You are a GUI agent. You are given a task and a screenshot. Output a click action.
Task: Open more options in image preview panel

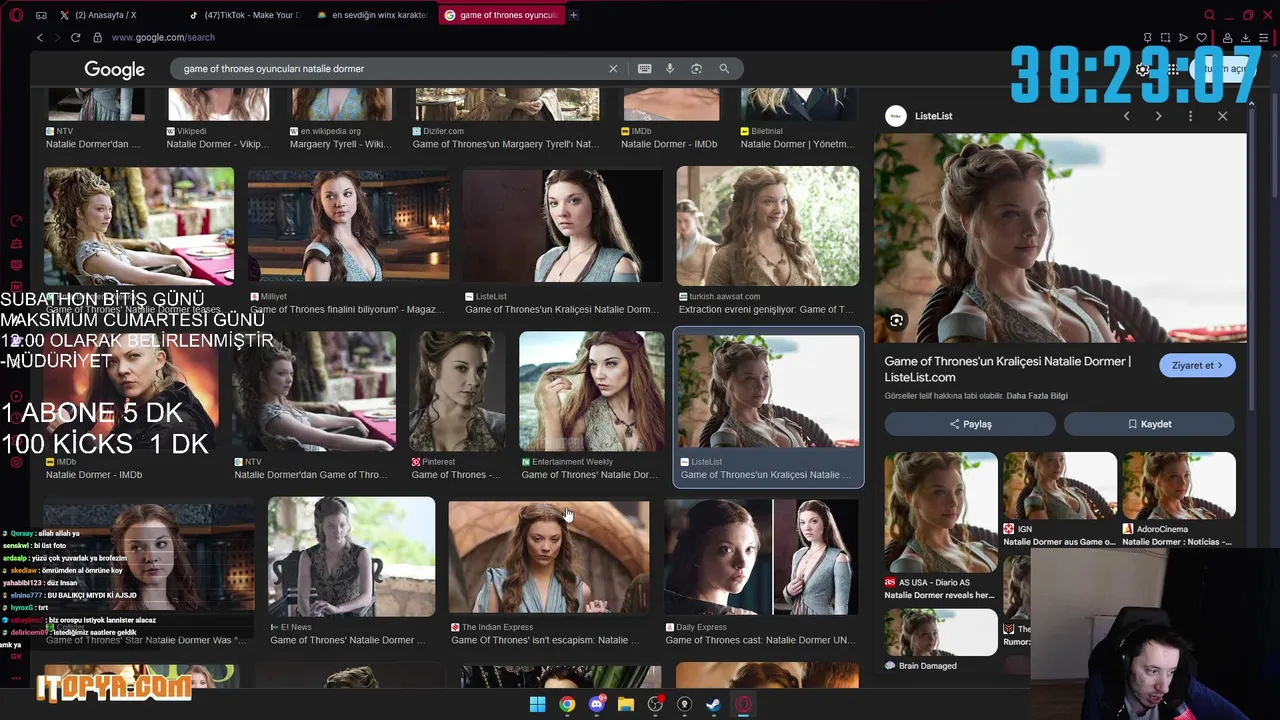[x=1190, y=116]
